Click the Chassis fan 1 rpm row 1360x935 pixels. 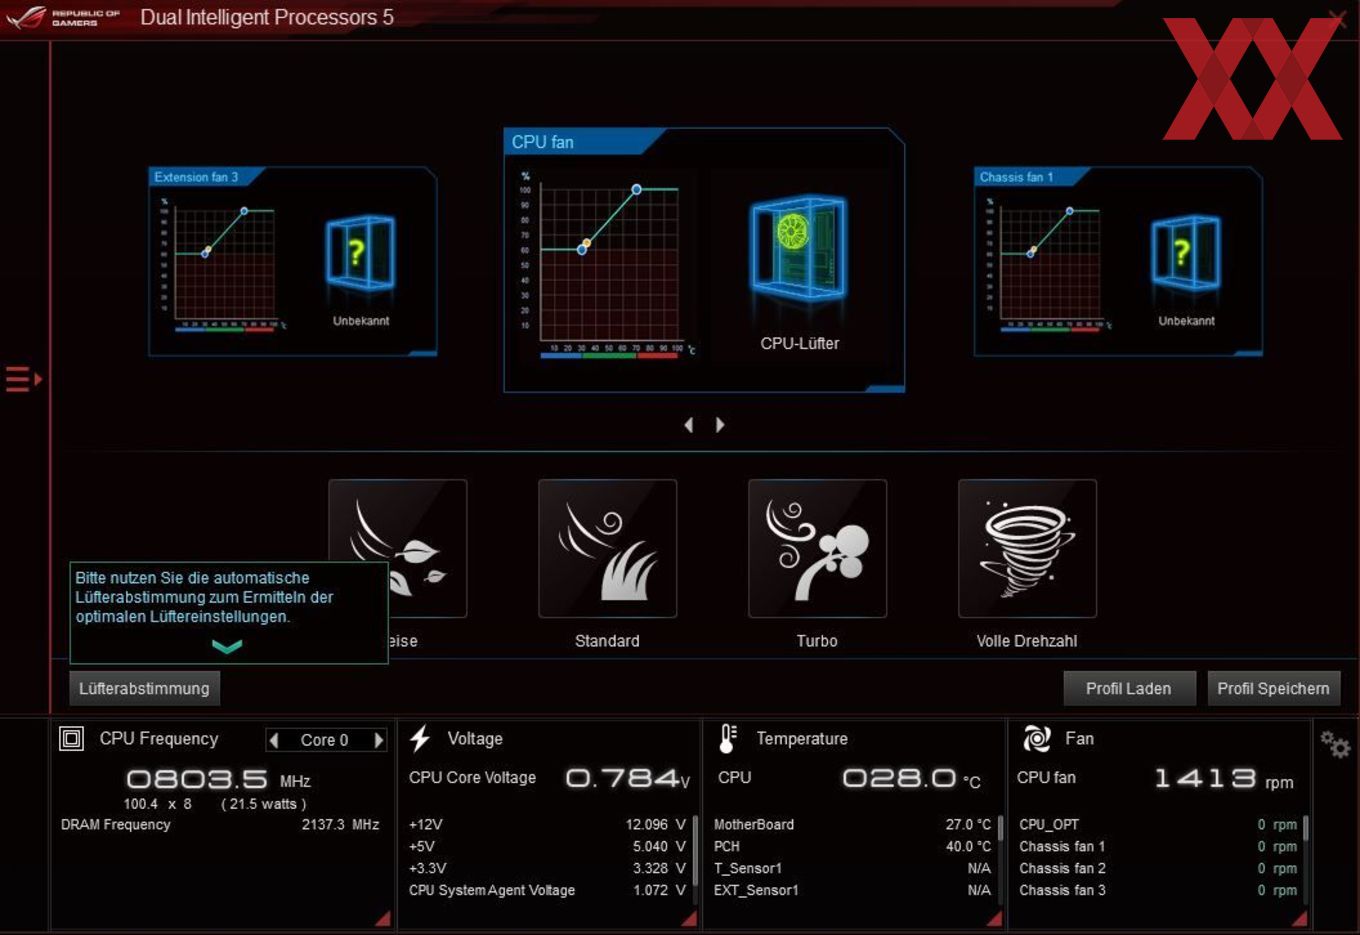pos(1158,847)
